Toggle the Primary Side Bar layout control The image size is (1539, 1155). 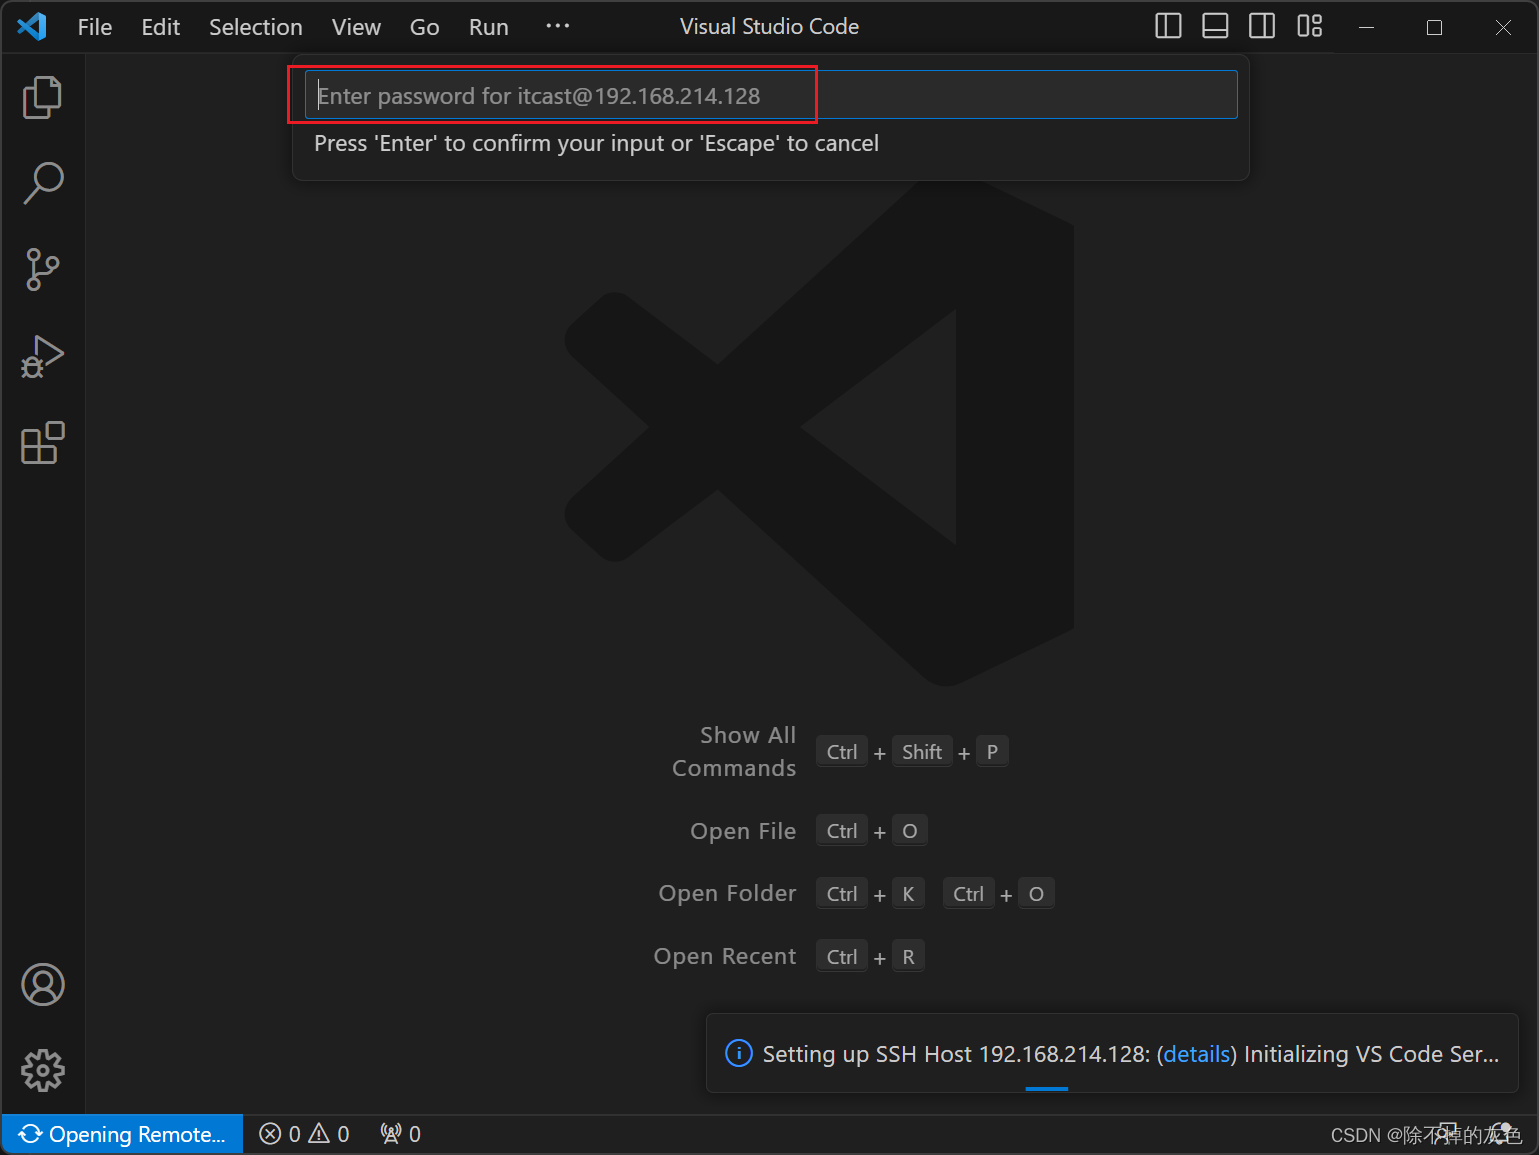(x=1167, y=26)
